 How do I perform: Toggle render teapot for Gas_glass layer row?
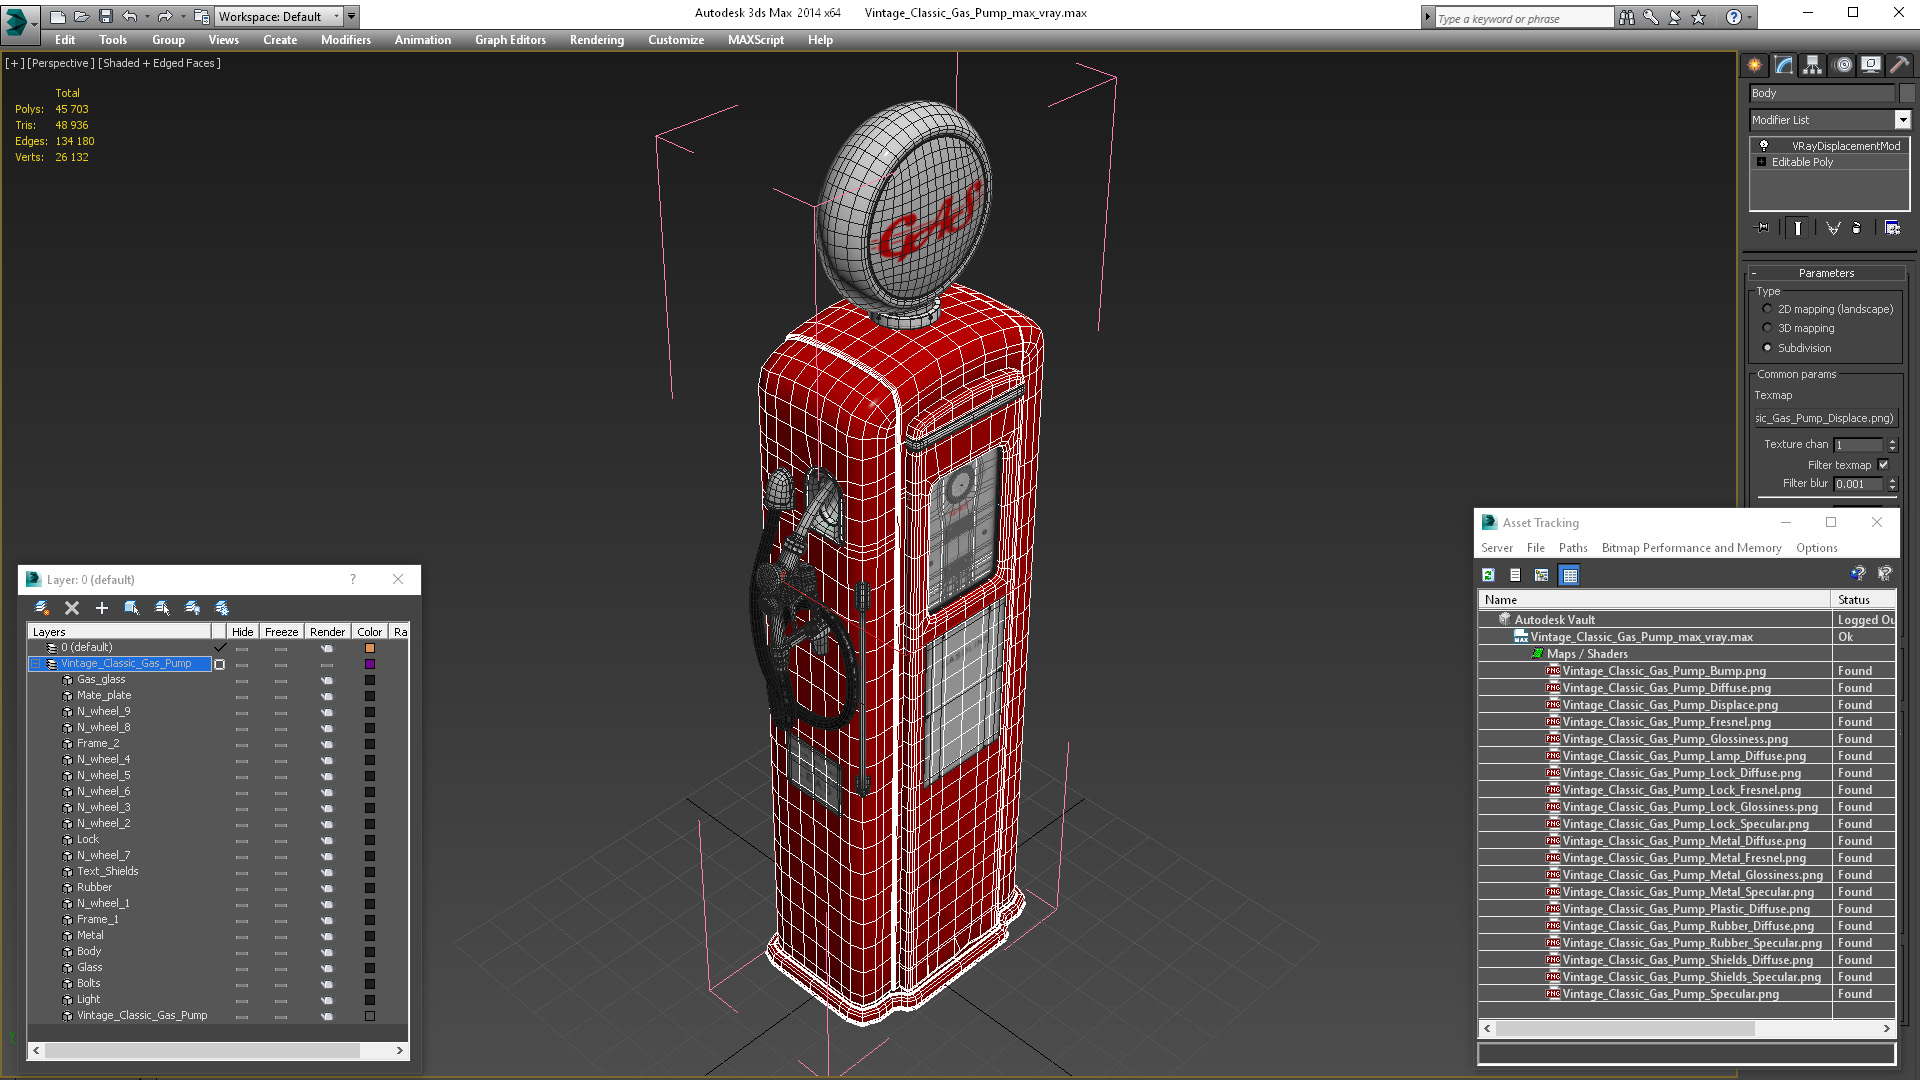pyautogui.click(x=326, y=680)
